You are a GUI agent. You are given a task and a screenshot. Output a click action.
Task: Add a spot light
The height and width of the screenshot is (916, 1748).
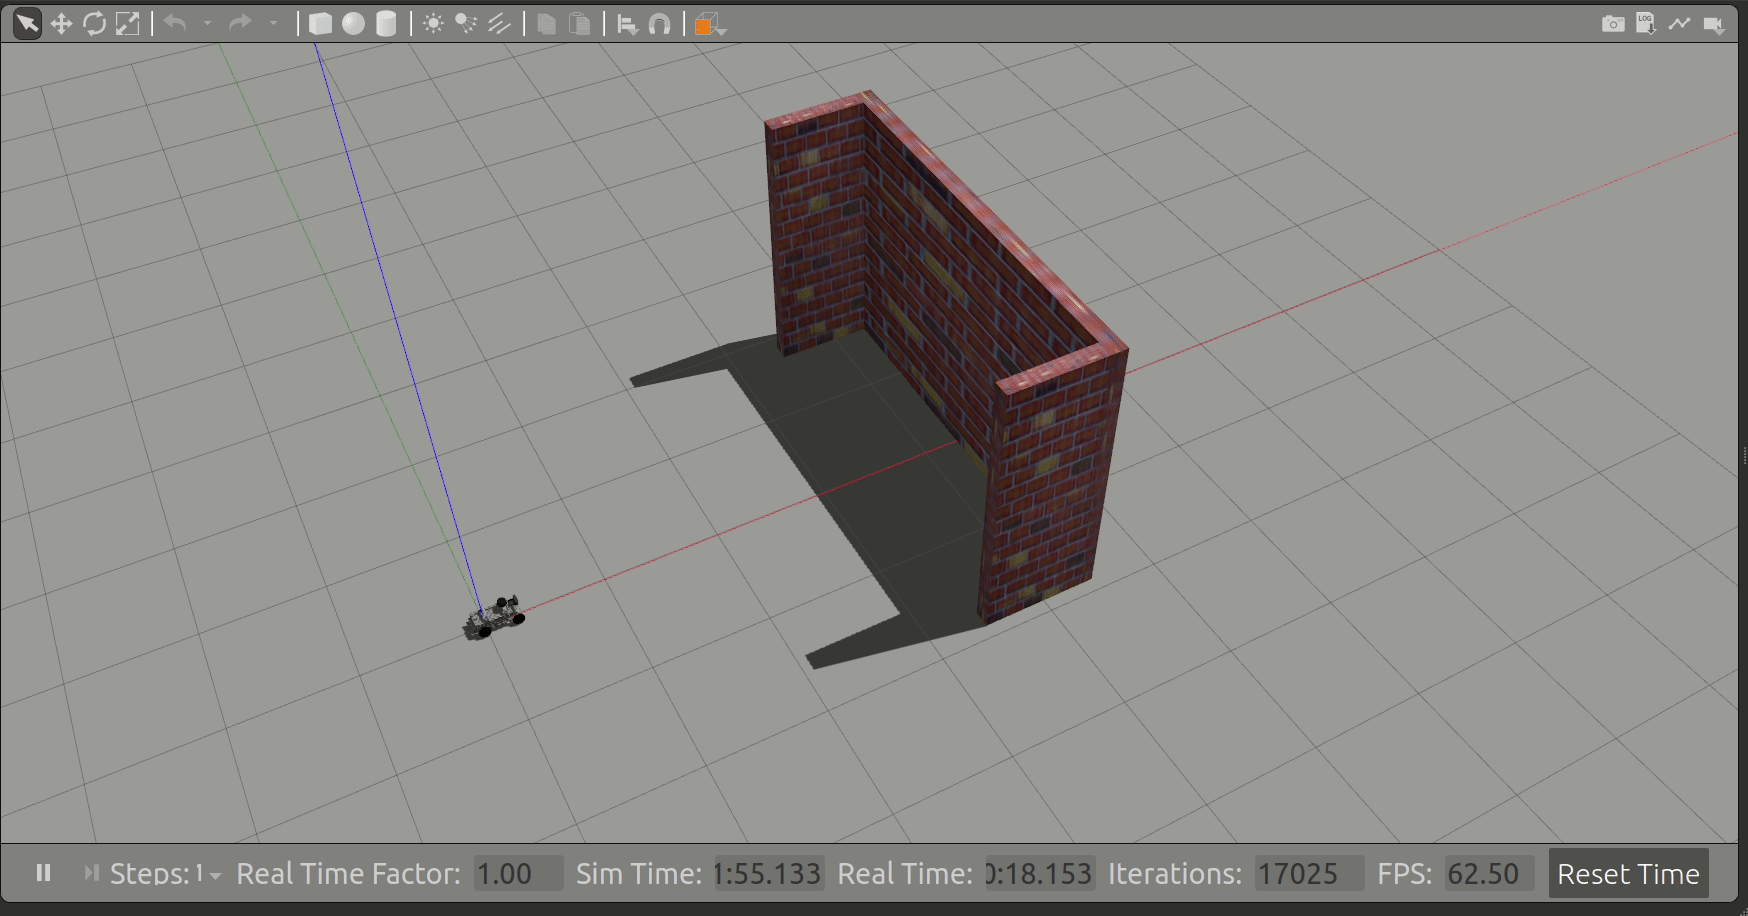click(466, 23)
